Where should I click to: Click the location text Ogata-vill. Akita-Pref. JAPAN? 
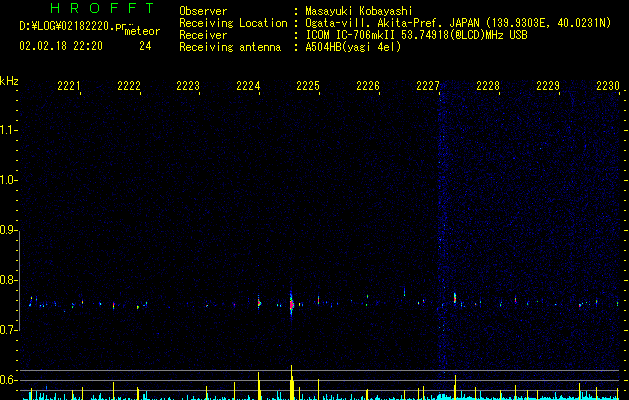390,23
